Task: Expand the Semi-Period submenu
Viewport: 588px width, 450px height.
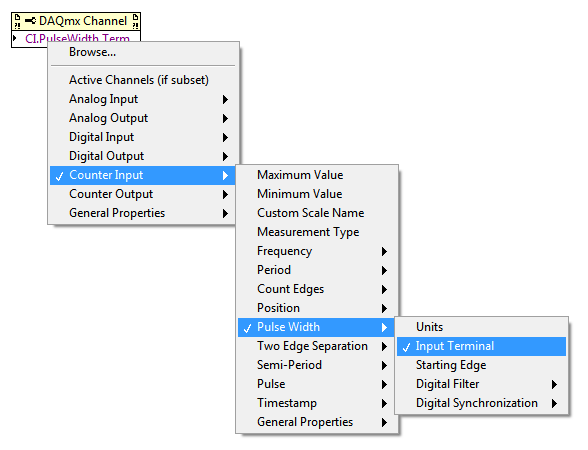Action: click(316, 365)
